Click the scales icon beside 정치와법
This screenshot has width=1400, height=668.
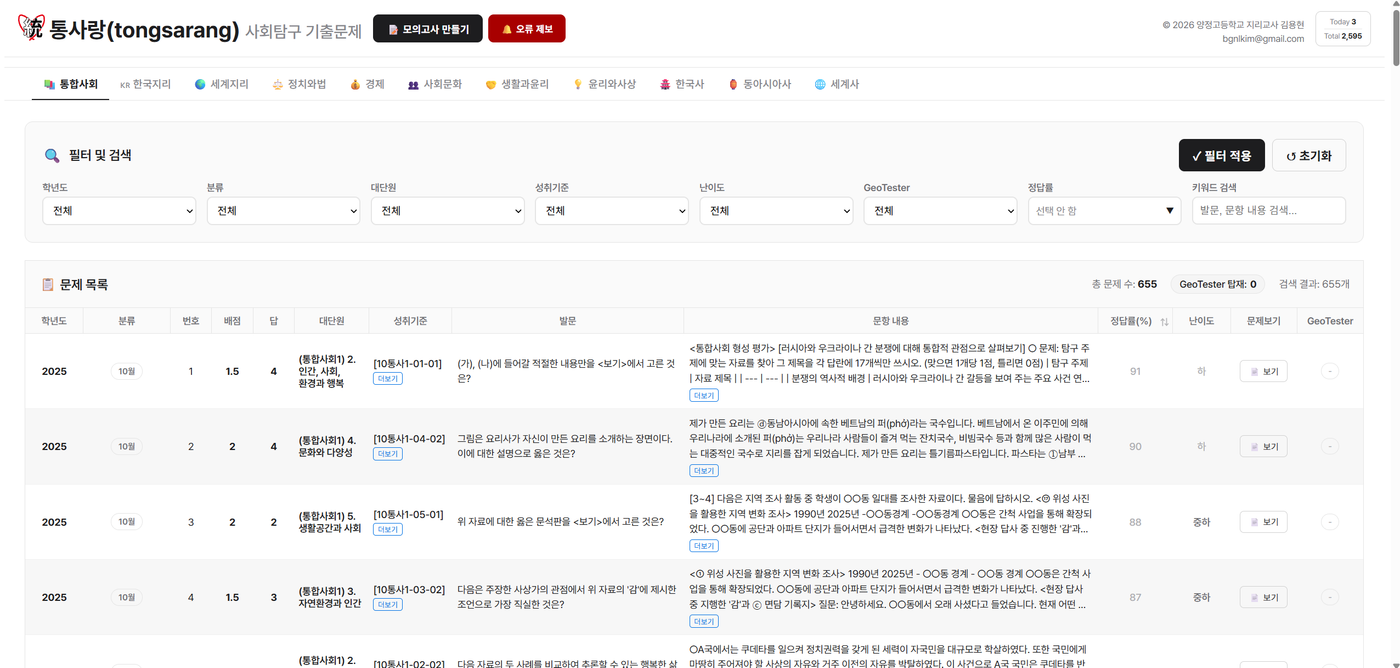pyautogui.click(x=277, y=85)
